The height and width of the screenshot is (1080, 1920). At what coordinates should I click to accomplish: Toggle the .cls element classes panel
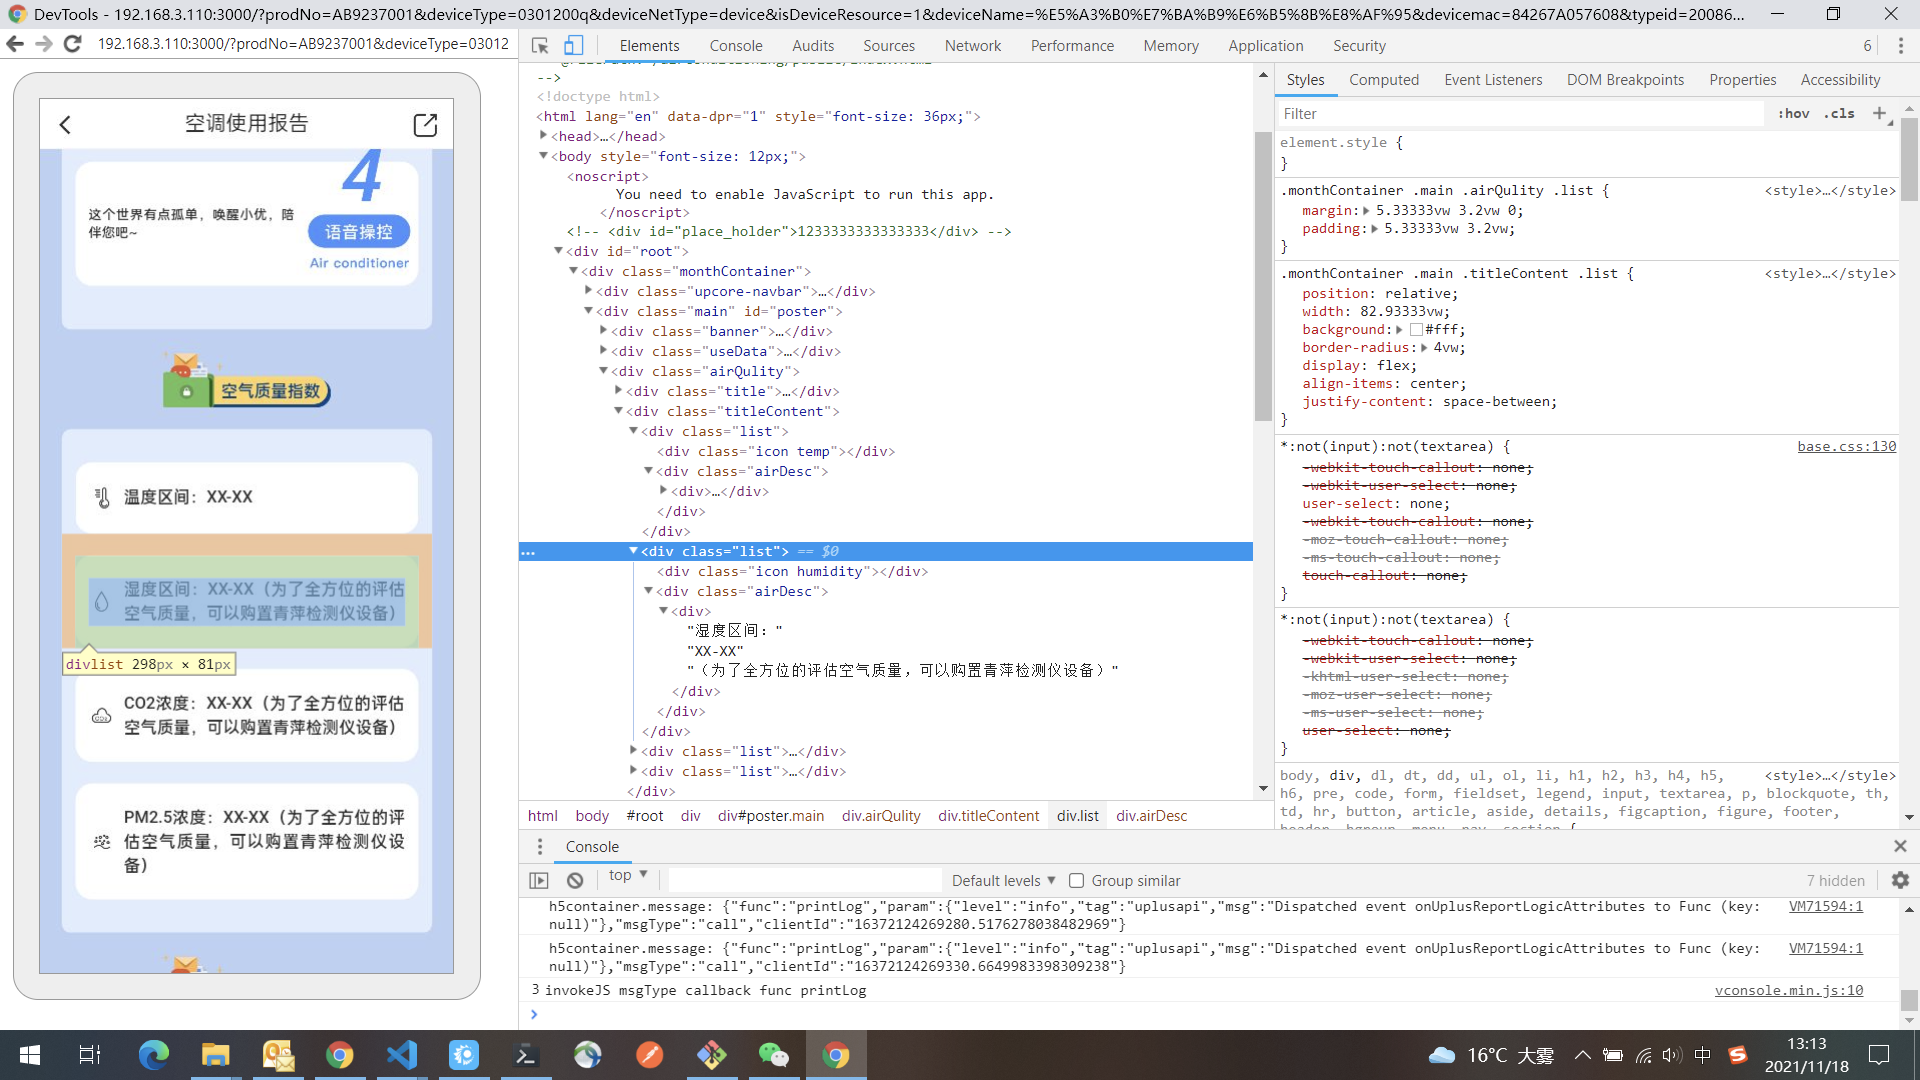[x=1839, y=113]
